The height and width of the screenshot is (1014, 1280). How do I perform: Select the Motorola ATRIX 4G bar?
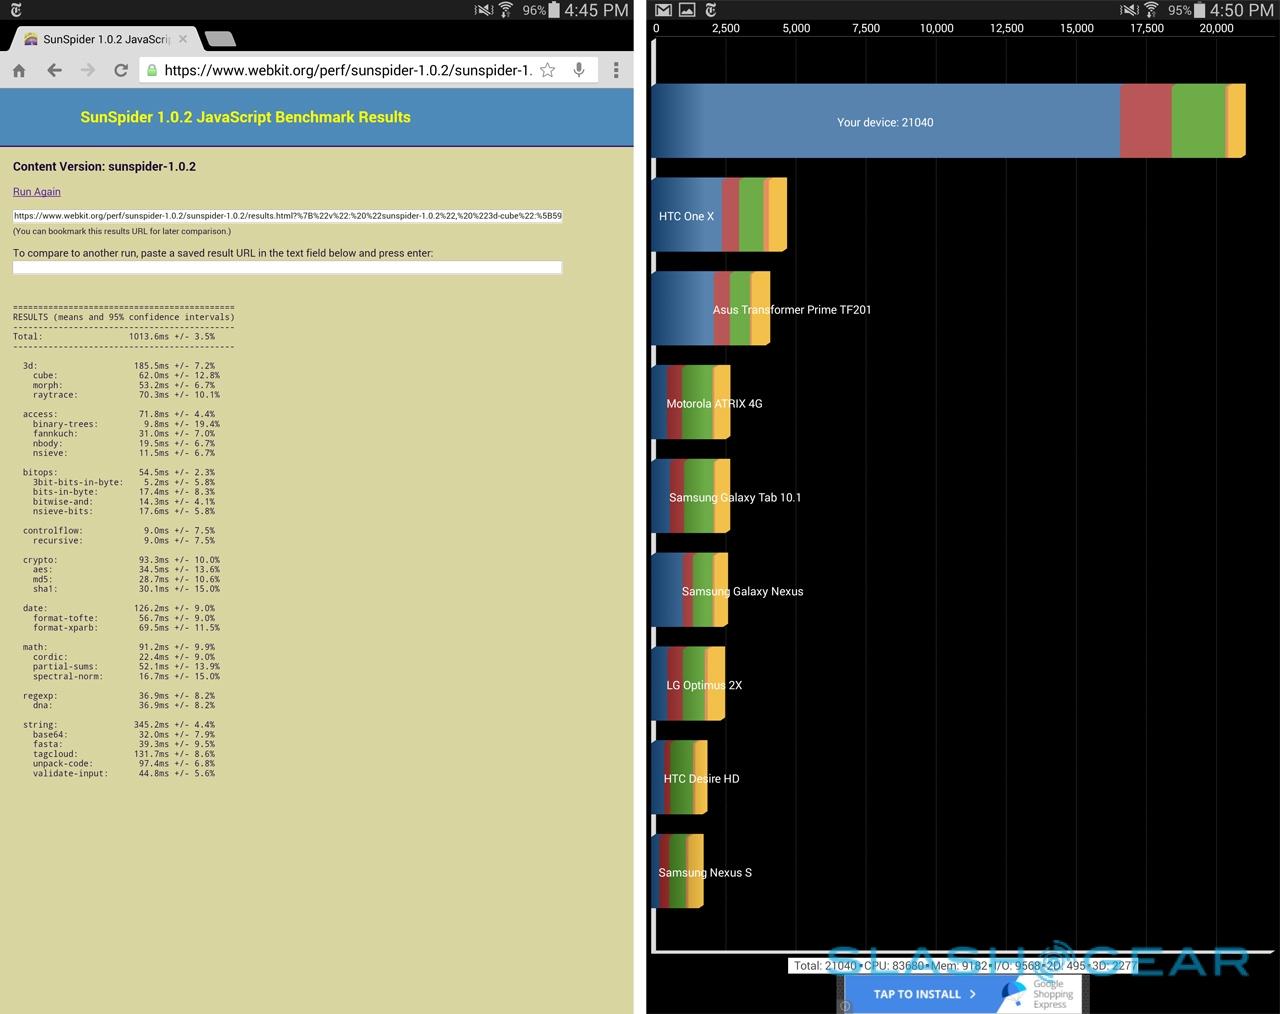click(692, 403)
